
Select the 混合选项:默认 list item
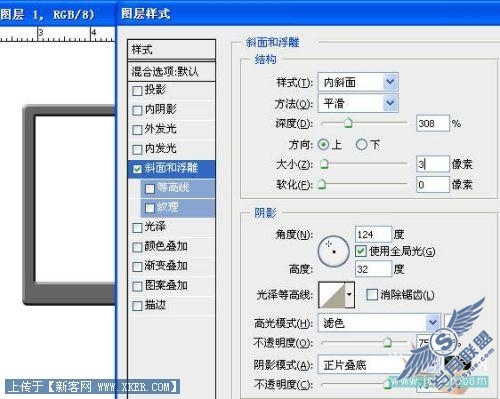click(172, 71)
